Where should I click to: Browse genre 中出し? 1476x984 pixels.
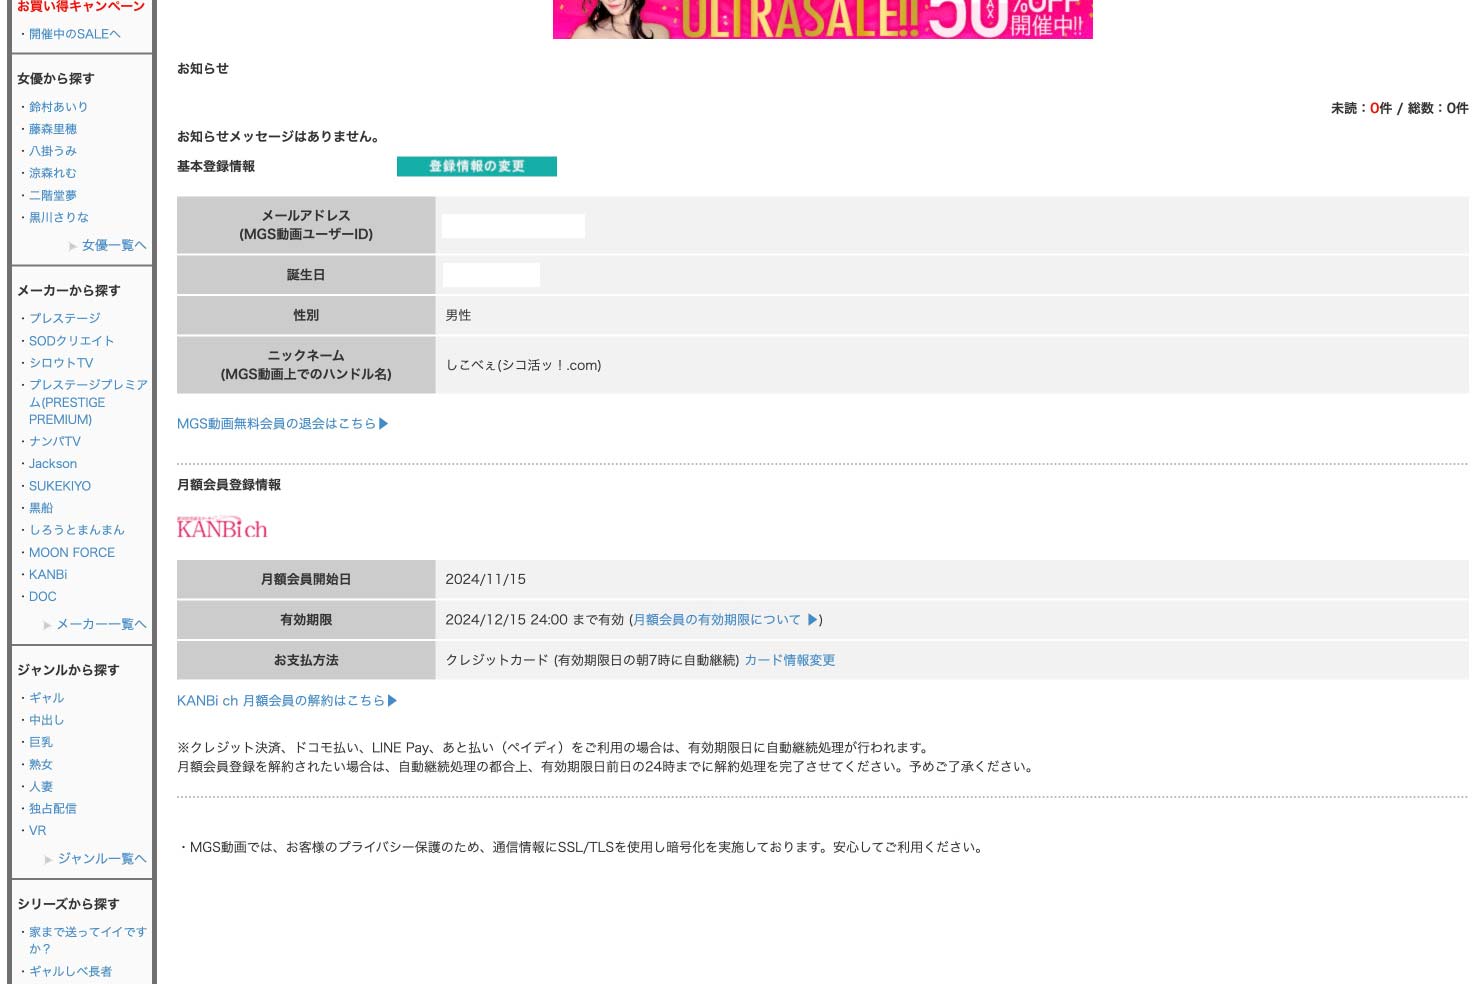46,720
